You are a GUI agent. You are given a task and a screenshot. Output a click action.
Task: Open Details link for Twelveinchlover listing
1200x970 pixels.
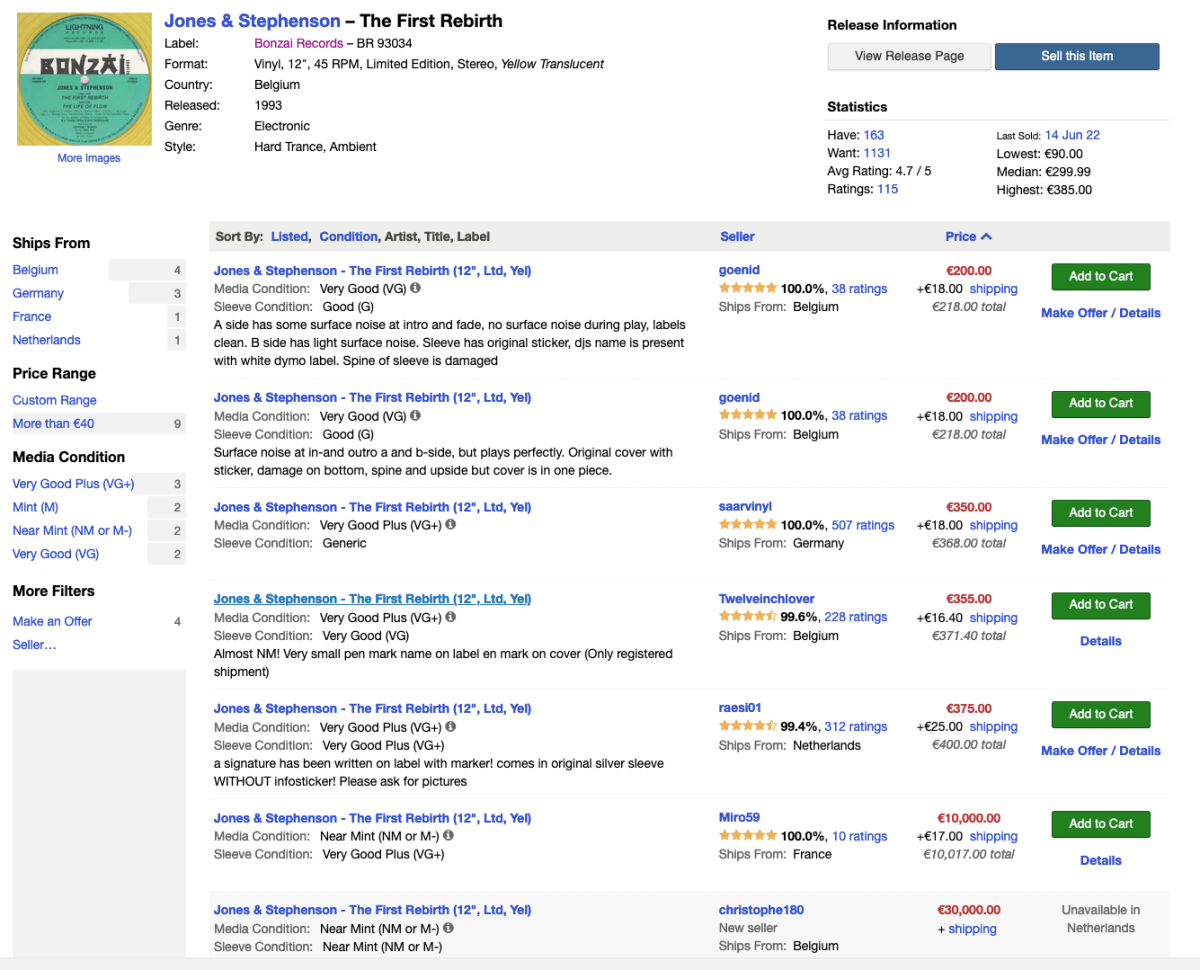pyautogui.click(x=1100, y=641)
